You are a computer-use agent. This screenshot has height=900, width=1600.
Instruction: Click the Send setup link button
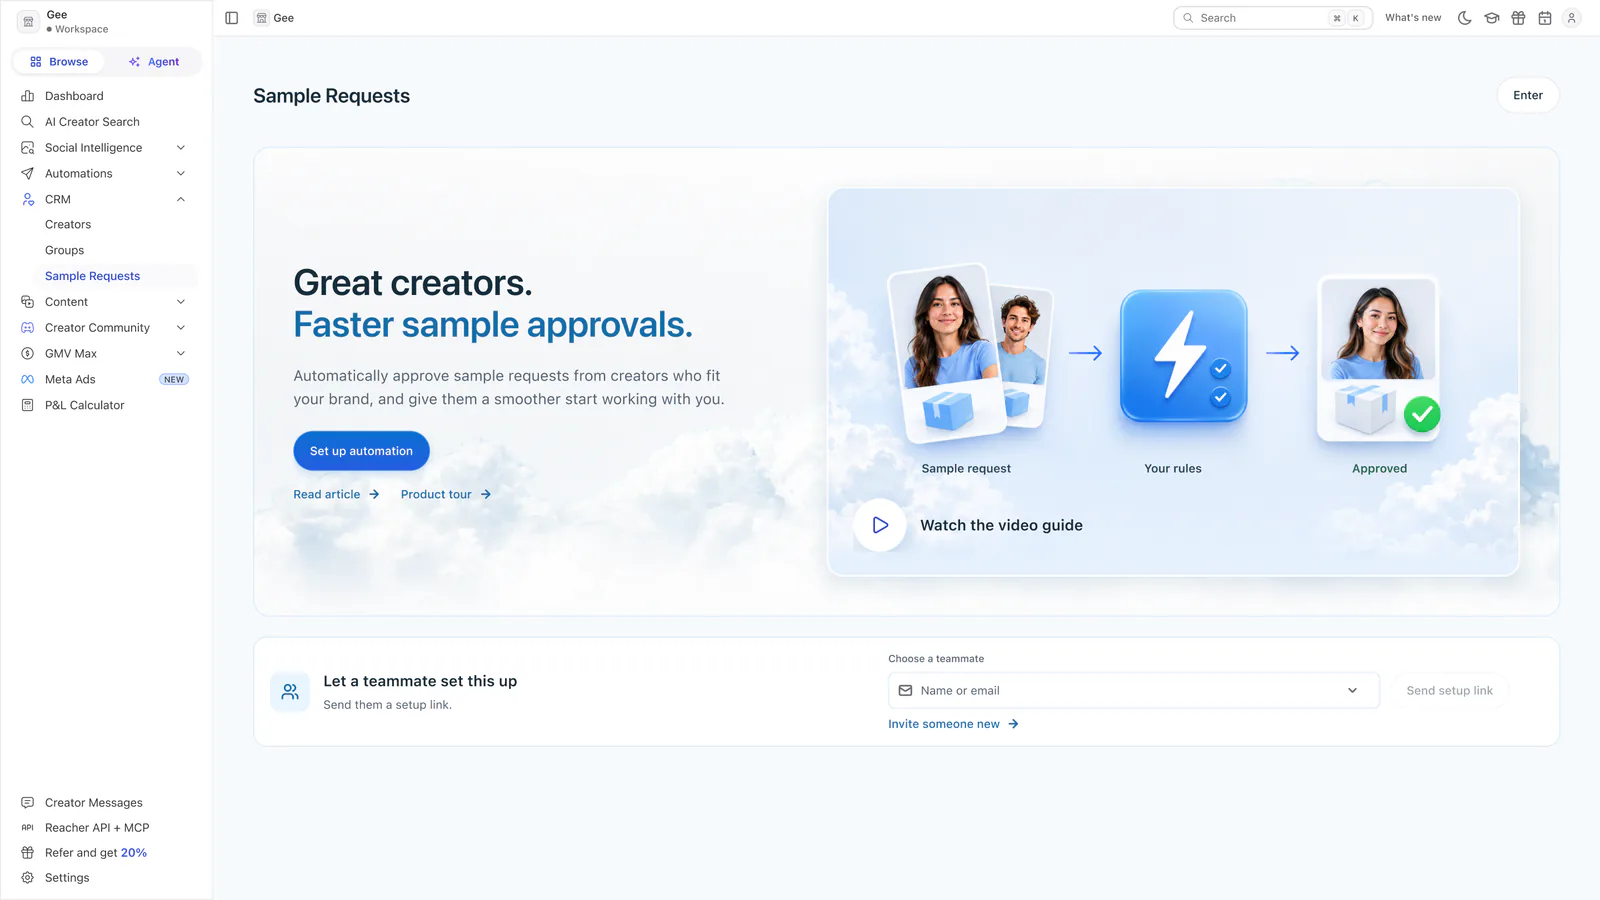tap(1449, 691)
